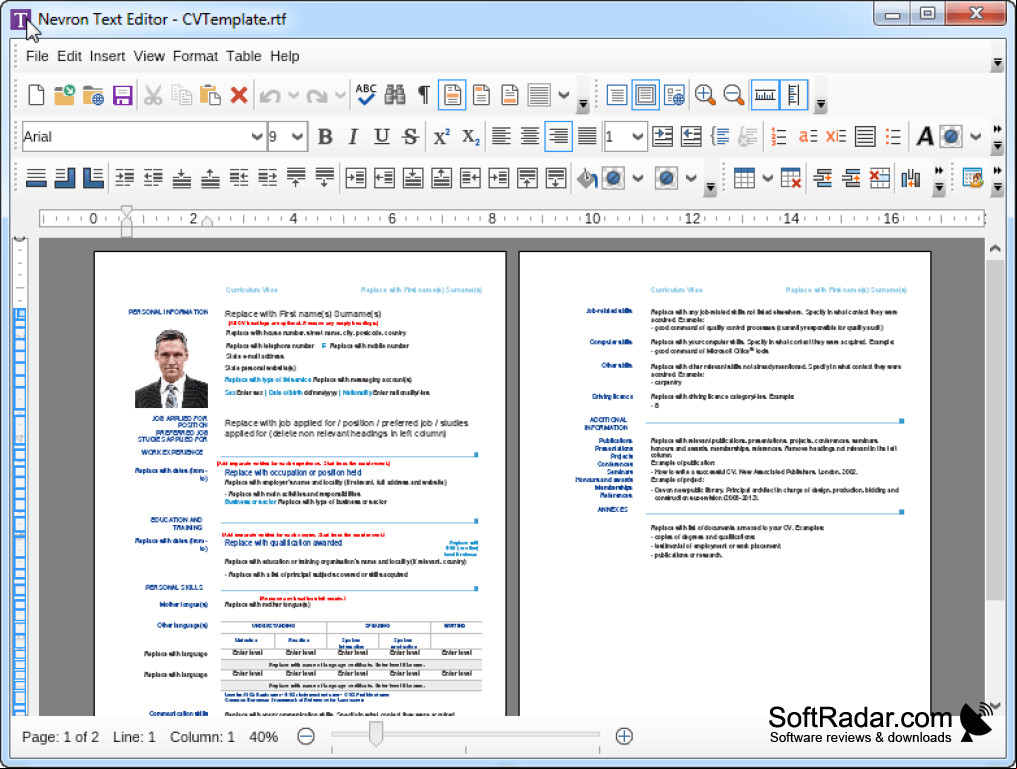Apply superscript formatting
1017x769 pixels.
click(441, 137)
